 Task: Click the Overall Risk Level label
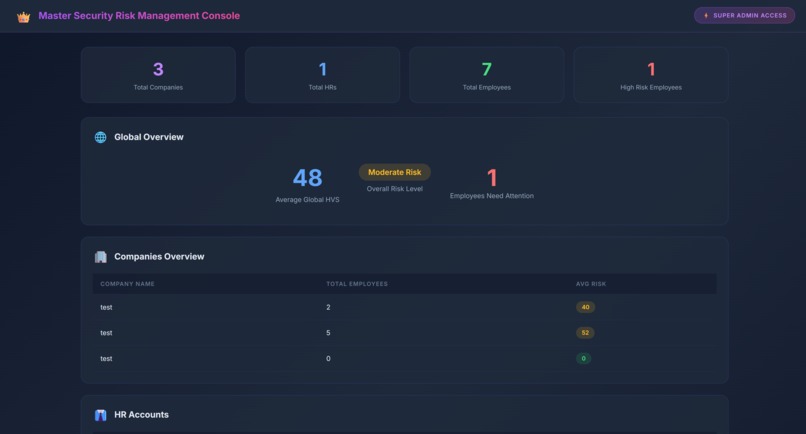pyautogui.click(x=394, y=189)
